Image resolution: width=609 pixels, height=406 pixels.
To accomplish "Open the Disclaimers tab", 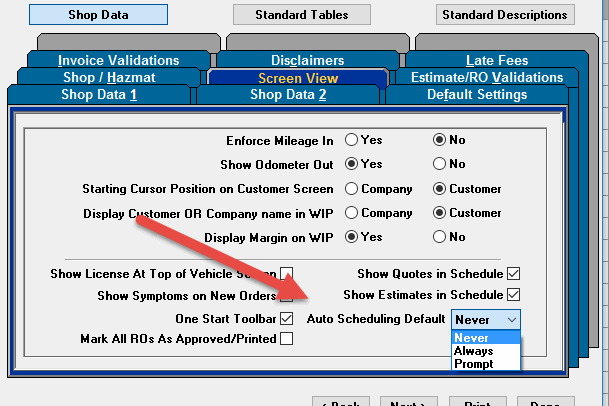I will click(307, 60).
